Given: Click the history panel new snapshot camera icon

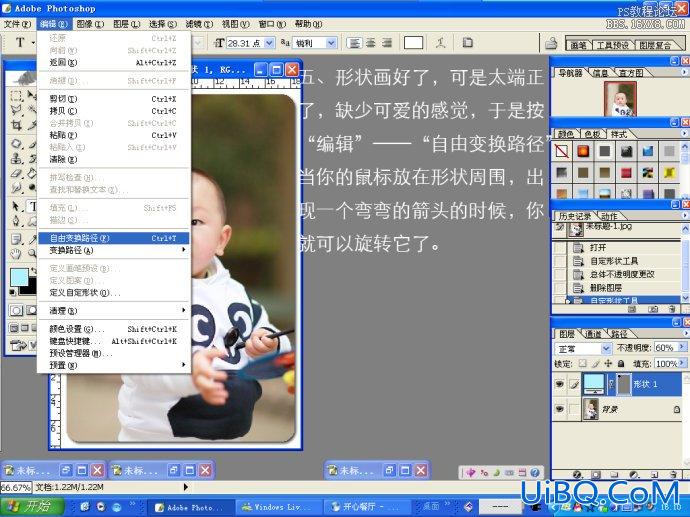Looking at the screenshot, I should coord(653,310).
